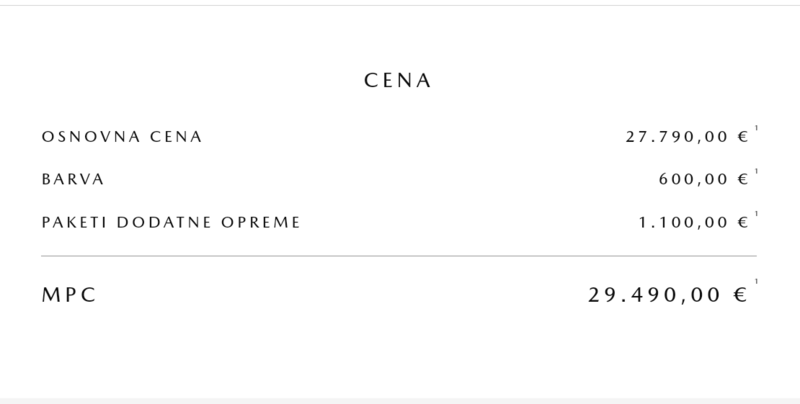
Task: Click the euro symbol in the PAKETI row
Action: click(x=743, y=222)
